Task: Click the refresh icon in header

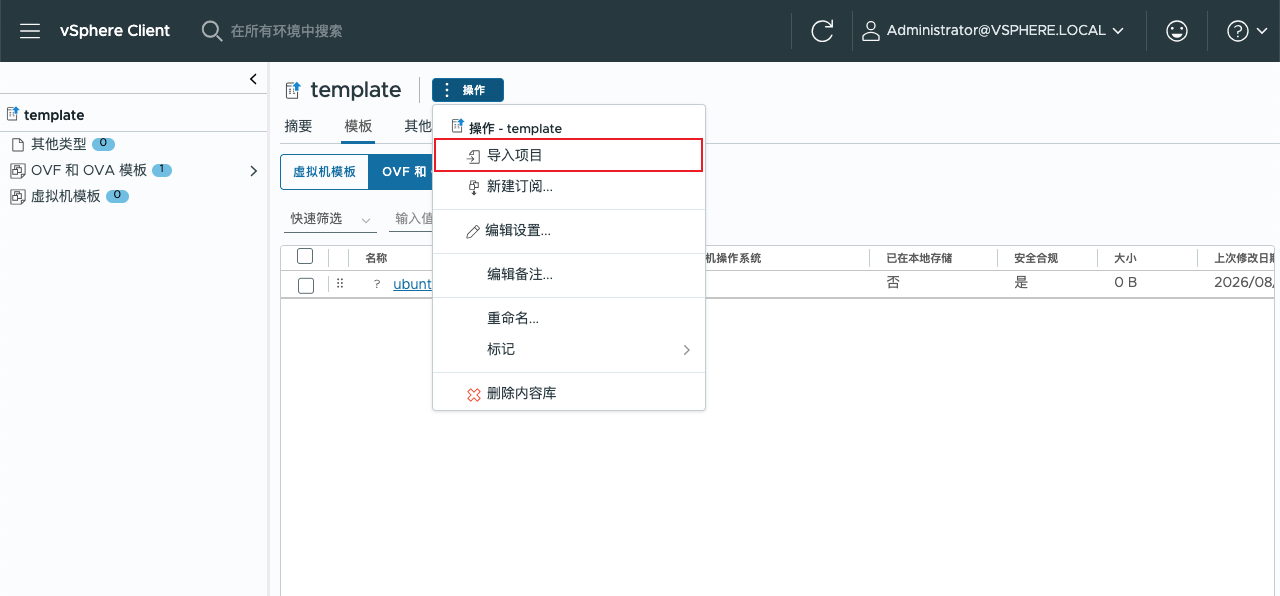Action: tap(822, 31)
